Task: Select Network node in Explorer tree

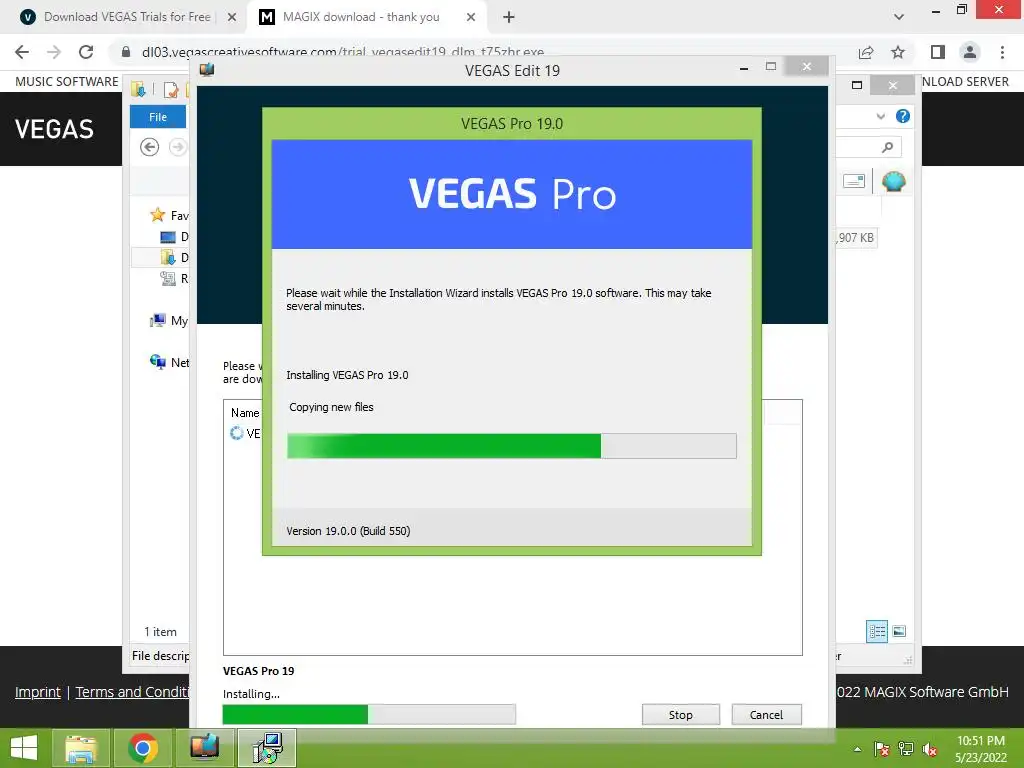Action: click(x=169, y=362)
